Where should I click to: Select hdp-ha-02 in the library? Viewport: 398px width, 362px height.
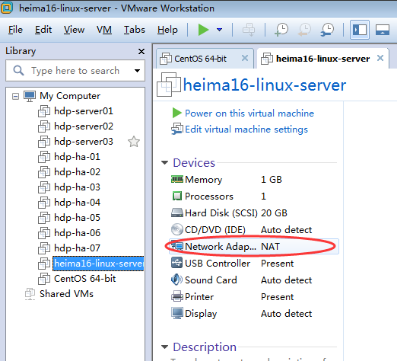pos(77,172)
